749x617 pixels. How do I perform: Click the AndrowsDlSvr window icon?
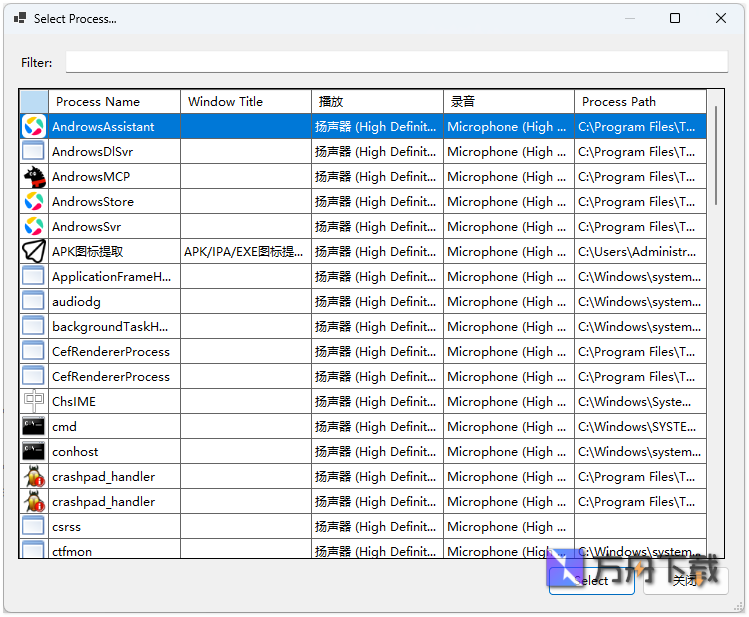pyautogui.click(x=34, y=151)
